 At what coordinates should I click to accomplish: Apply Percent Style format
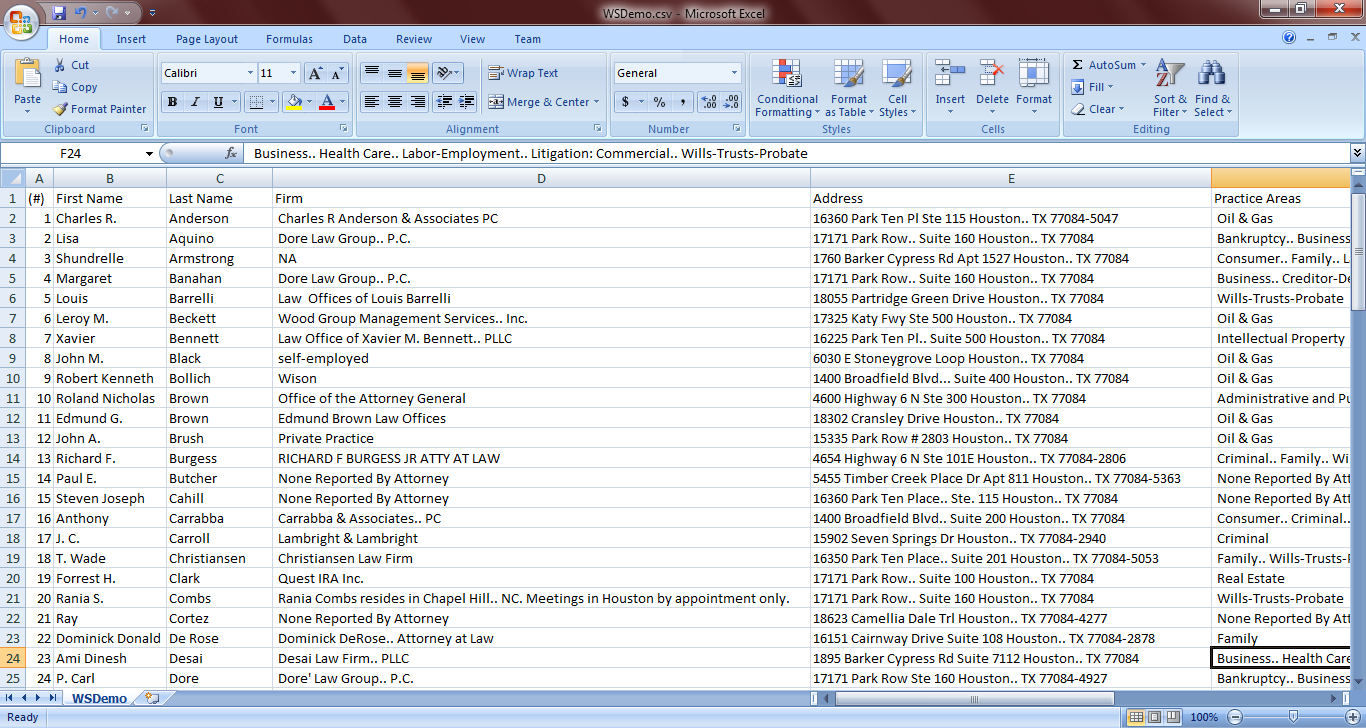coord(659,102)
